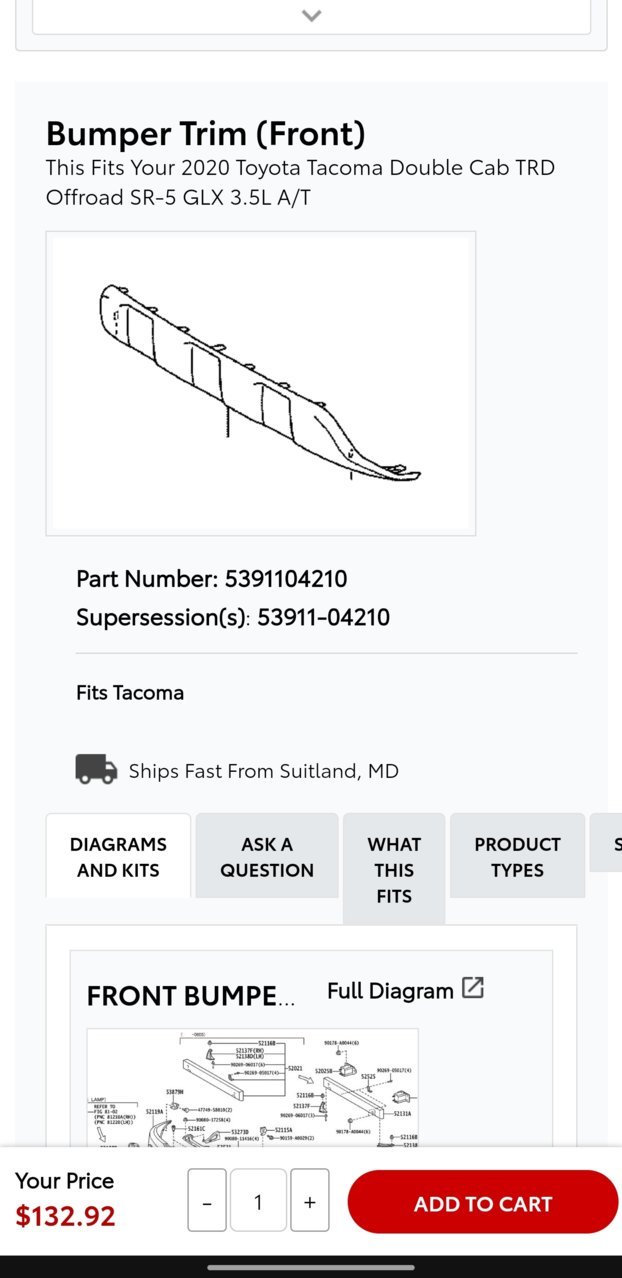This screenshot has height=1278, width=622.
Task: Select the What This Fits tab
Action: pos(394,869)
